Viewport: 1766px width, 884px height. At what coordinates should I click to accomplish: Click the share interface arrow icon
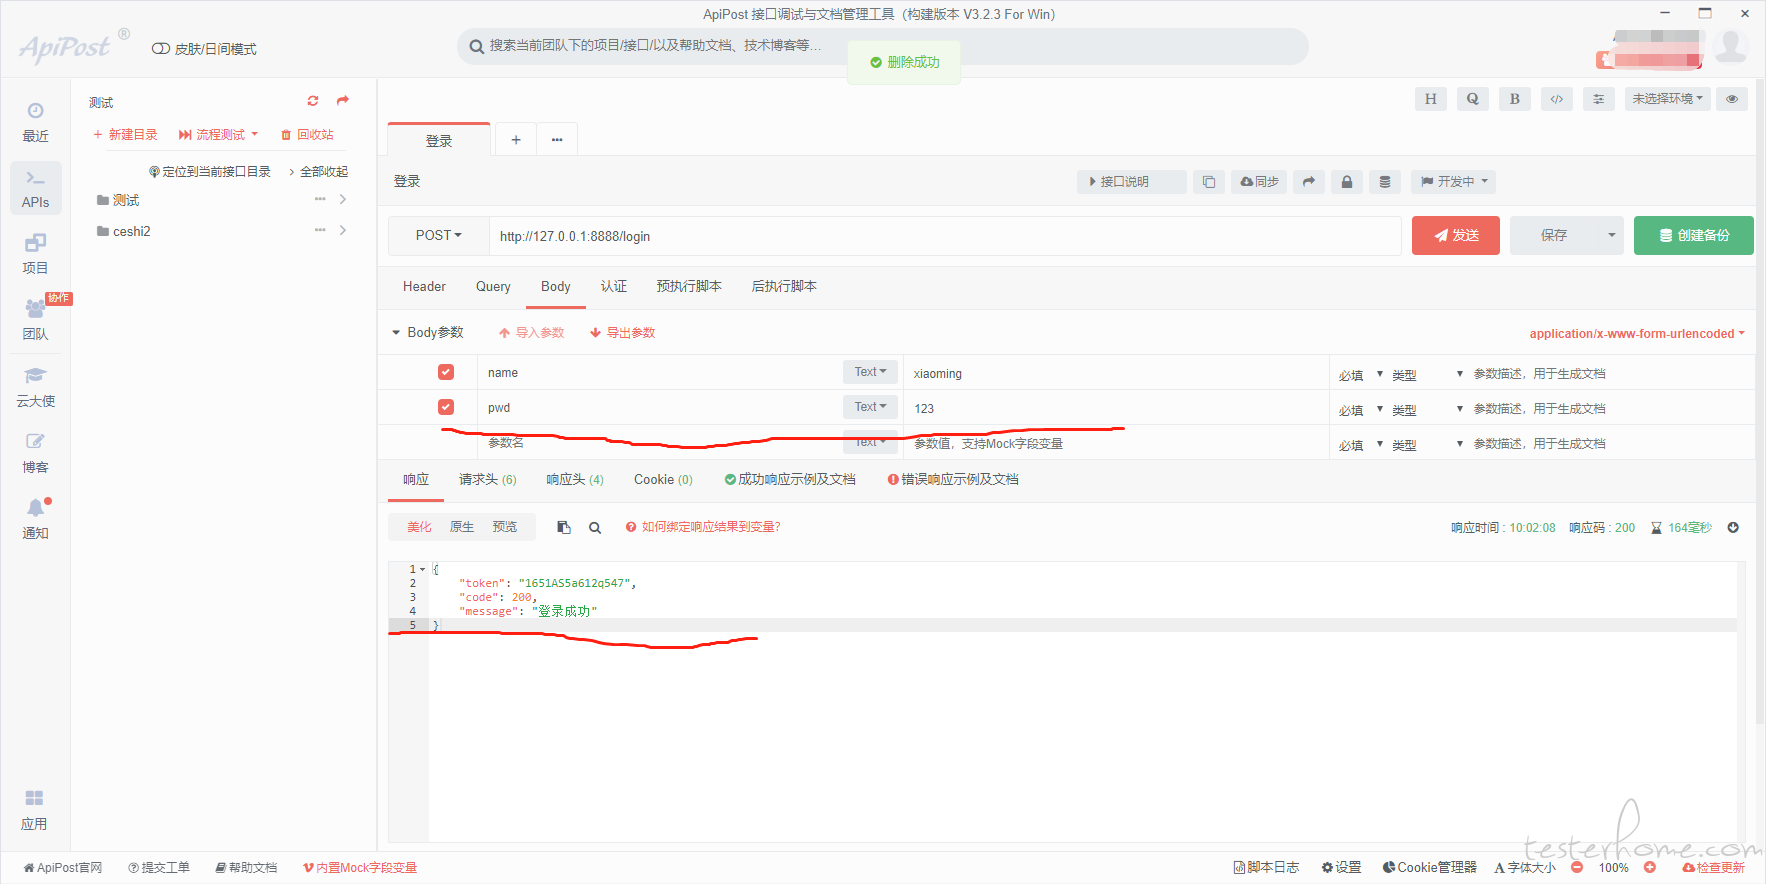click(x=1309, y=182)
